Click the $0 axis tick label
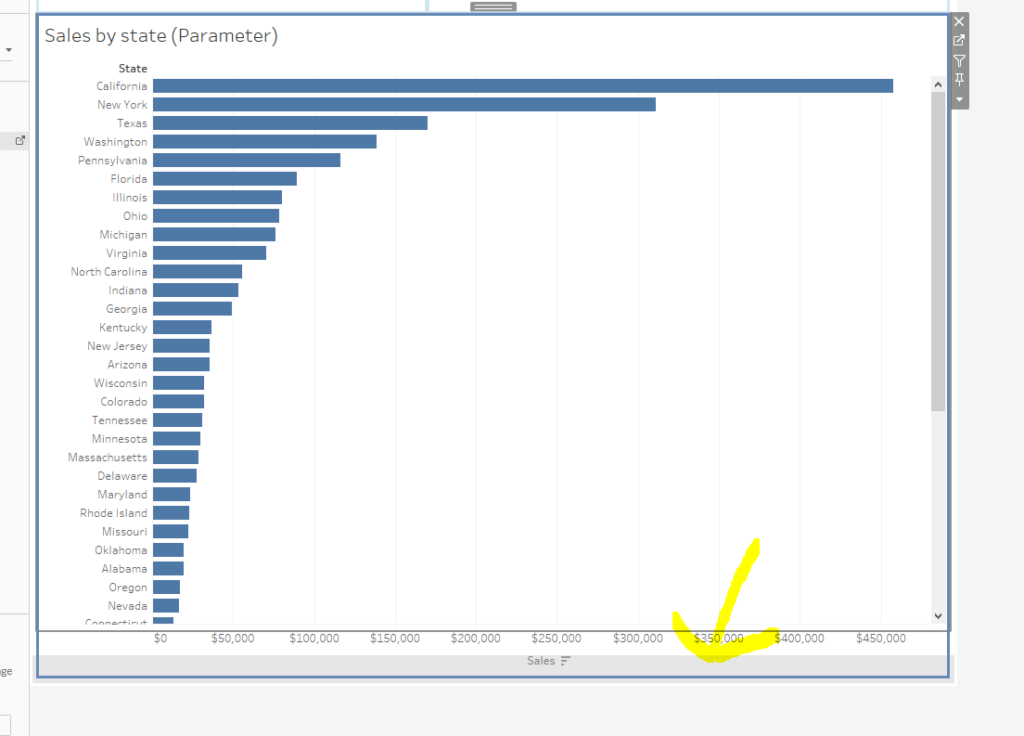Image resolution: width=1024 pixels, height=736 pixels. (x=163, y=638)
